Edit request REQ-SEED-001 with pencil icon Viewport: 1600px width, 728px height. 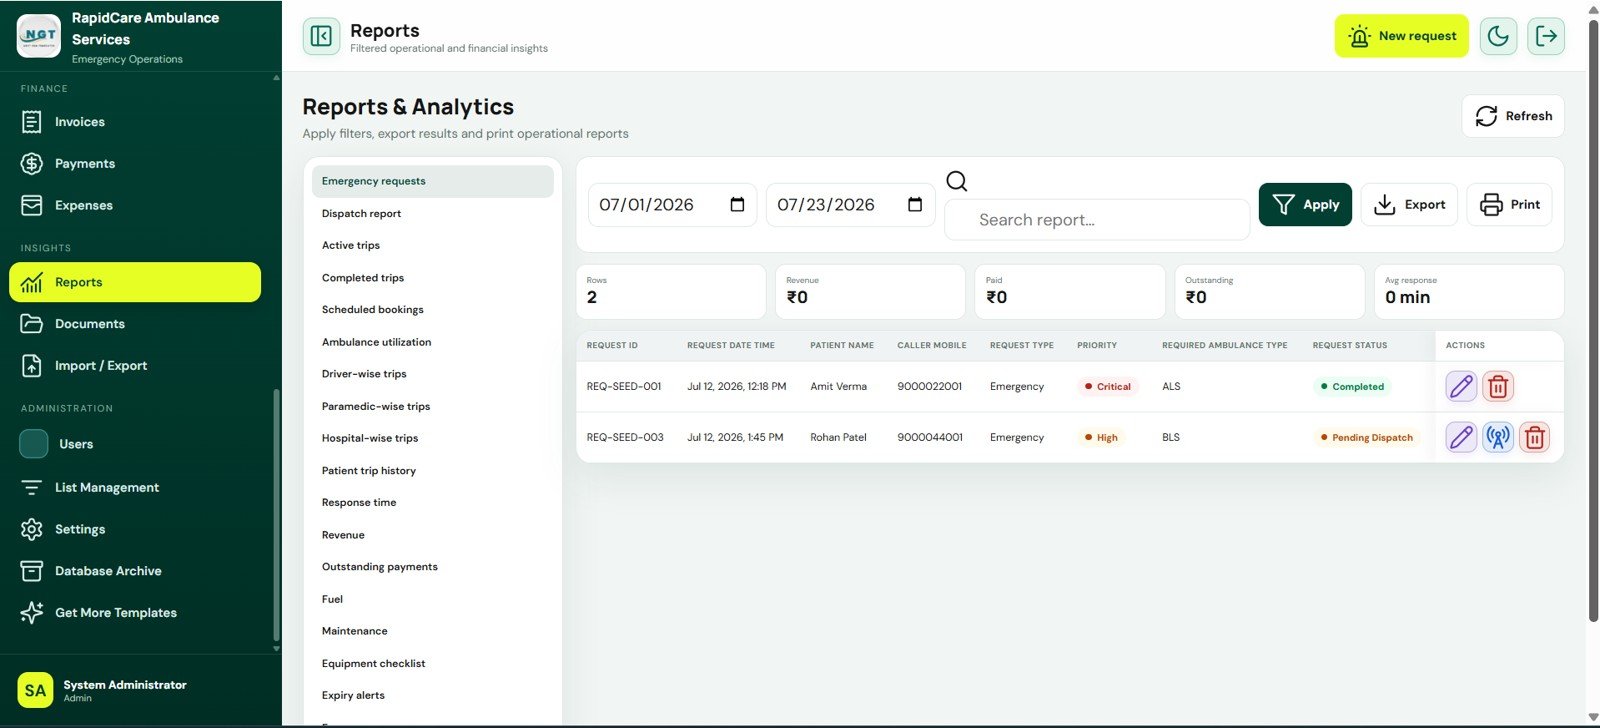(1461, 386)
